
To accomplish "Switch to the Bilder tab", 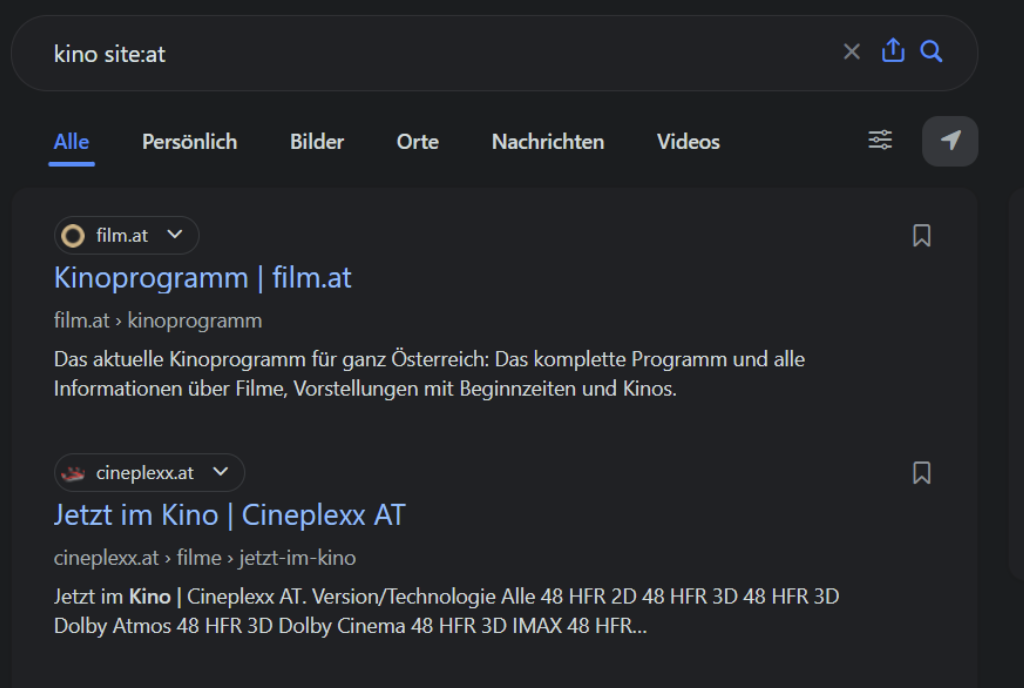I will [x=317, y=142].
